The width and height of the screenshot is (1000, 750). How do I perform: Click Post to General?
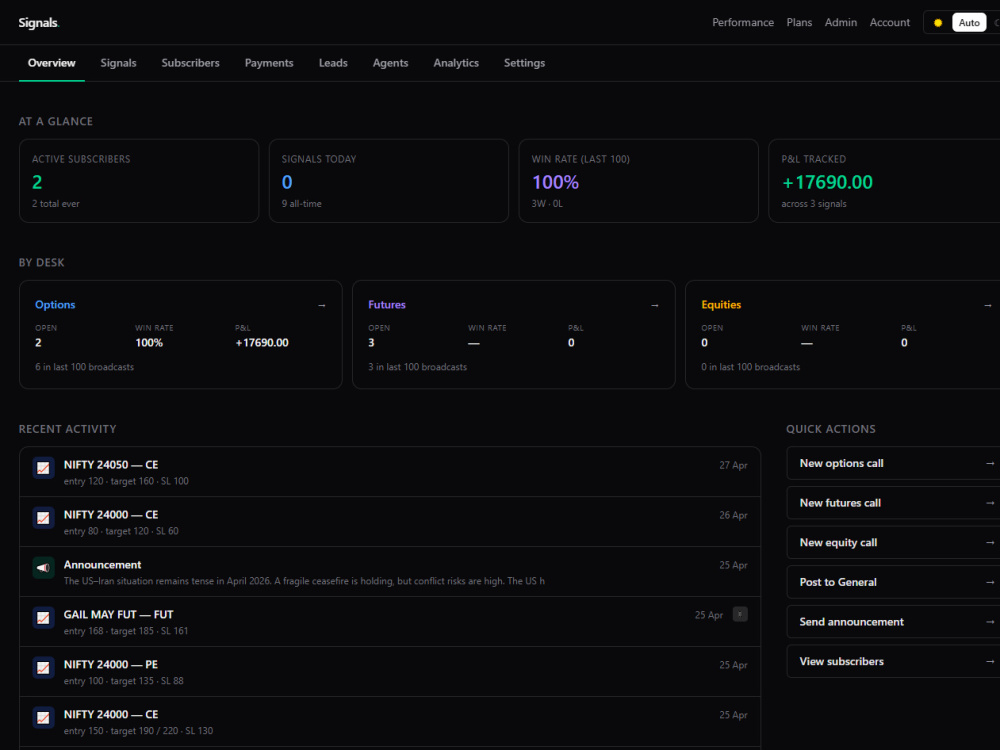[893, 582]
